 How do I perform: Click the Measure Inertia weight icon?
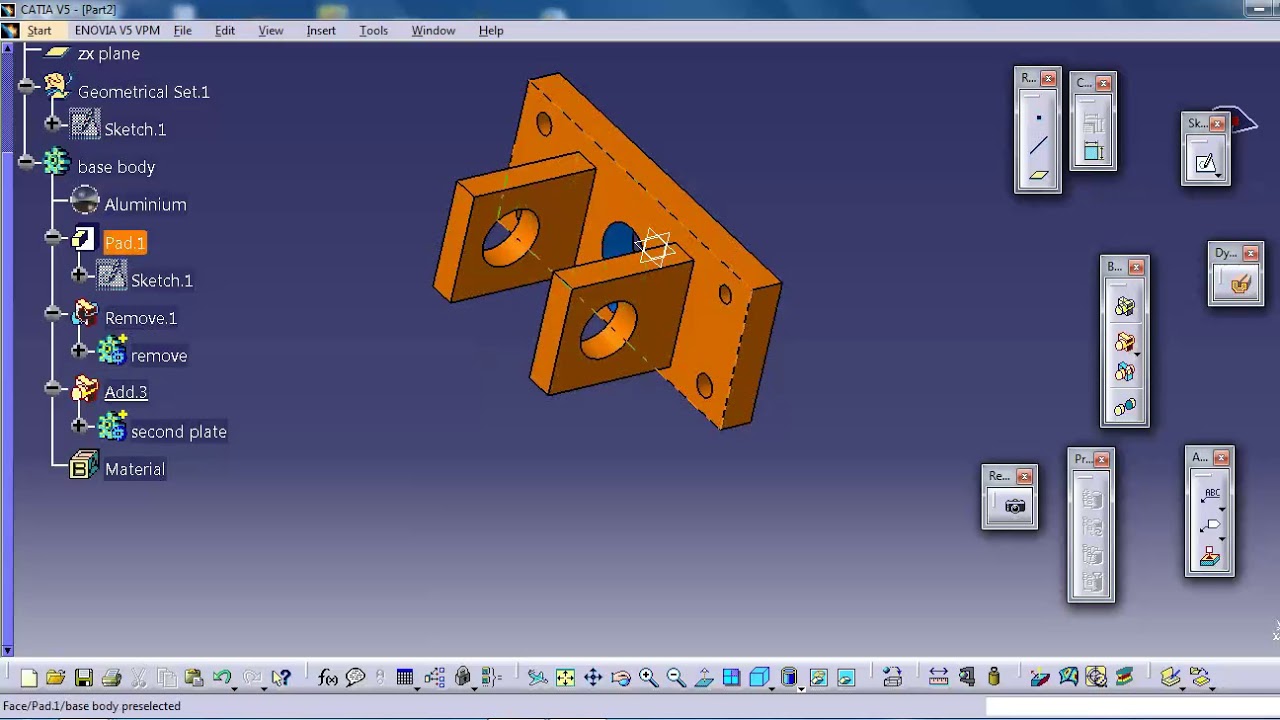[x=993, y=678]
